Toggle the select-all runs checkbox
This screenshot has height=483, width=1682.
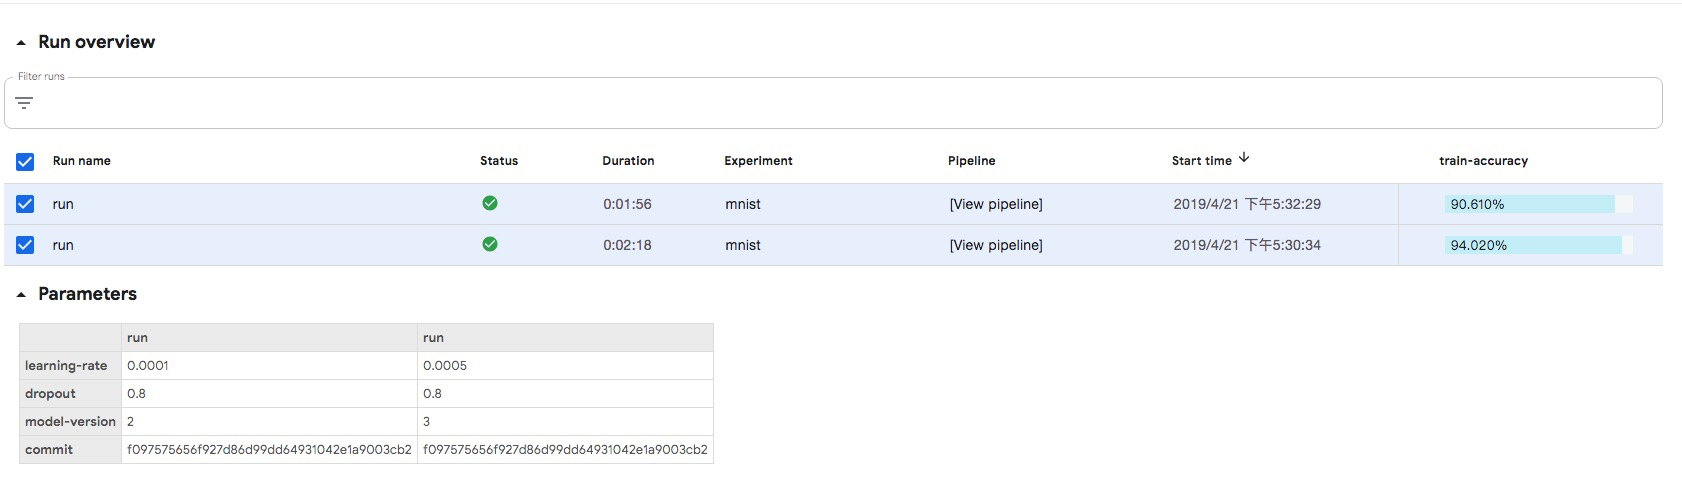(25, 161)
